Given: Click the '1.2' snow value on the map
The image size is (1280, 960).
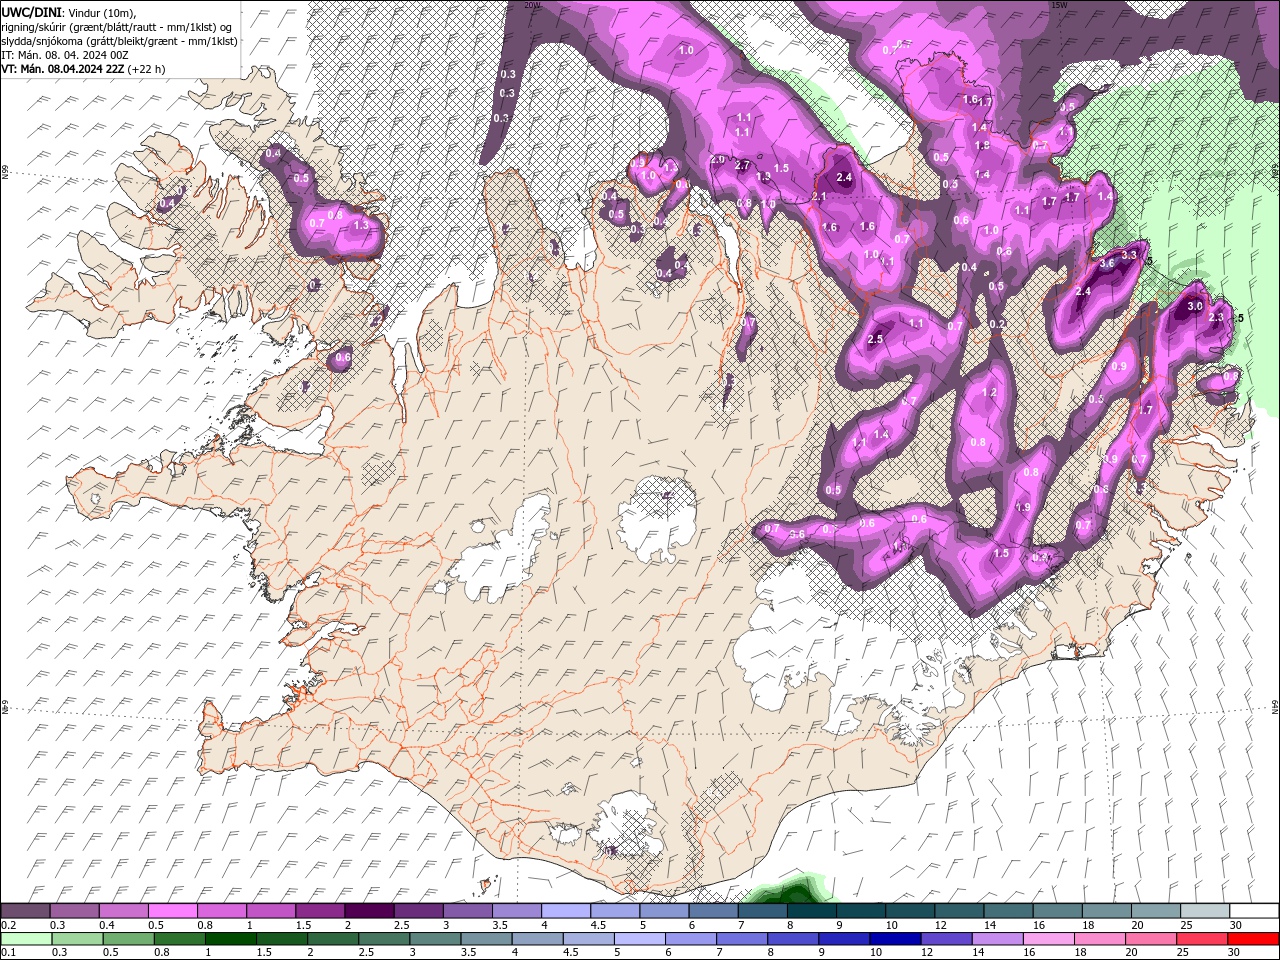Looking at the screenshot, I should tap(990, 393).
